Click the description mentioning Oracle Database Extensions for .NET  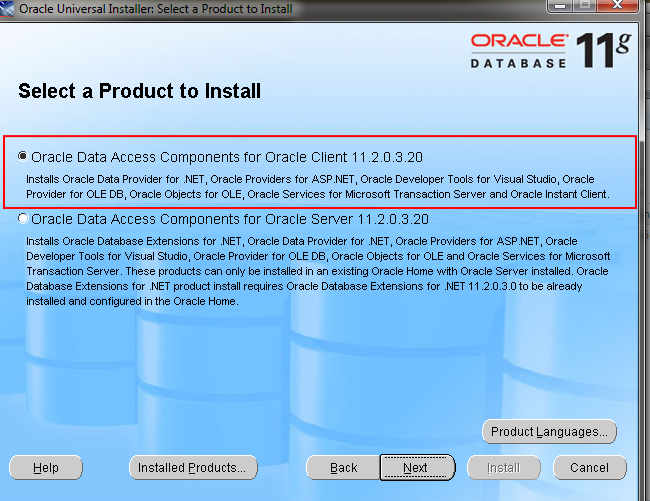pyautogui.click(x=318, y=271)
